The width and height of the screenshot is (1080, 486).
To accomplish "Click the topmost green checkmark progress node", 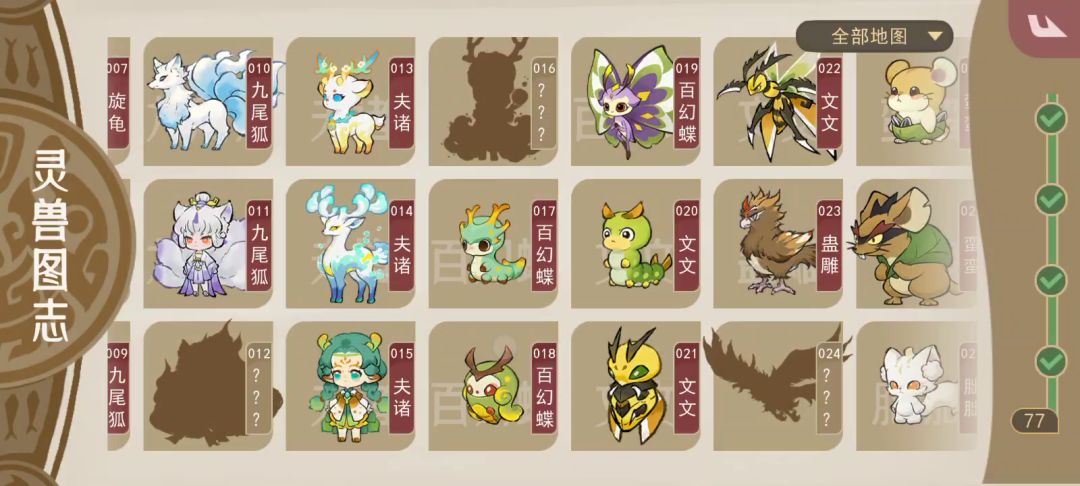I will click(1051, 118).
